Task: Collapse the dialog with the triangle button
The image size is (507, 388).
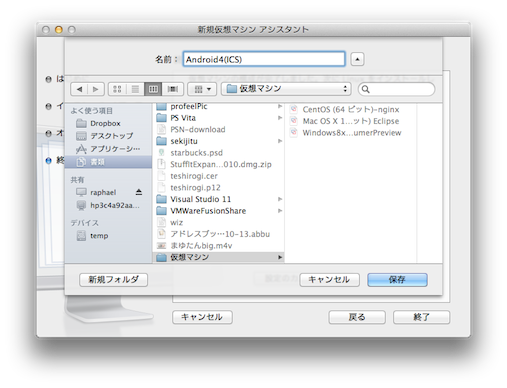Action: point(357,59)
